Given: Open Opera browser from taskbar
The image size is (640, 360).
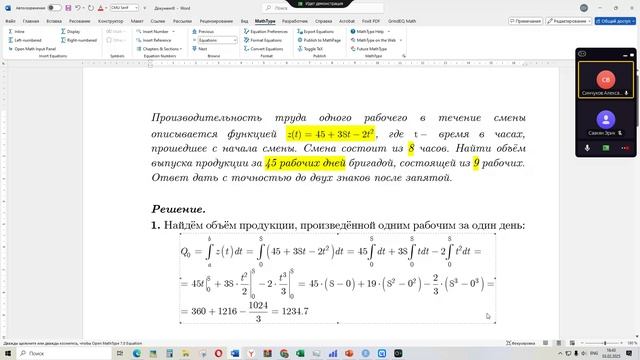Looking at the screenshot, I should 218,353.
